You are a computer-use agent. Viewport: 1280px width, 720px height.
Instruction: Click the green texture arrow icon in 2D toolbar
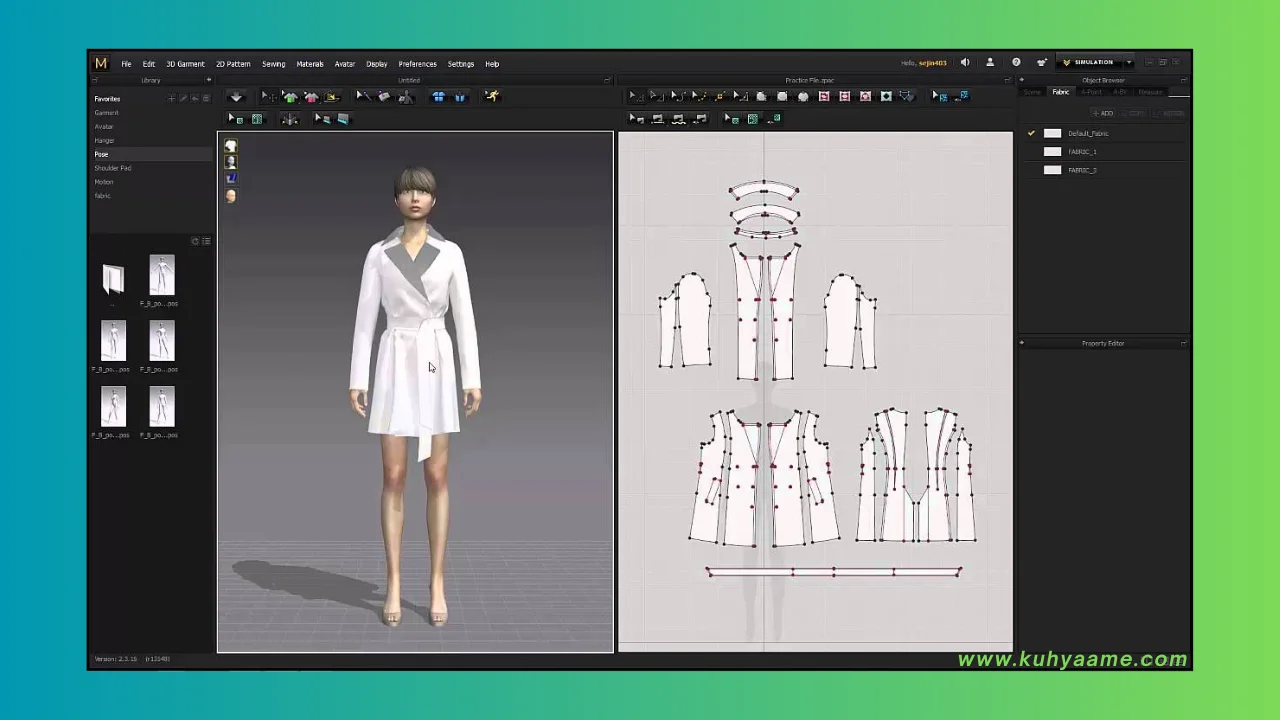click(x=731, y=118)
